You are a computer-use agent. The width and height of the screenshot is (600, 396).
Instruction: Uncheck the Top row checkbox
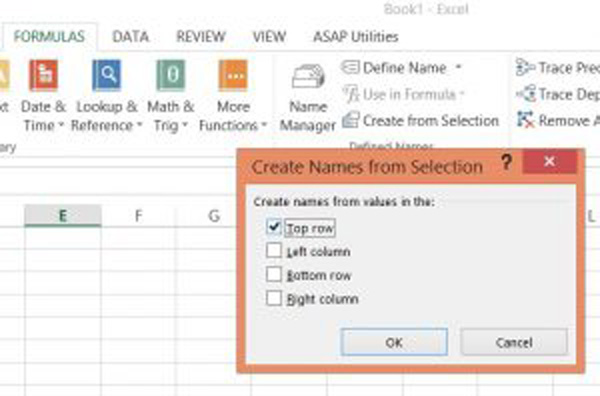(274, 227)
